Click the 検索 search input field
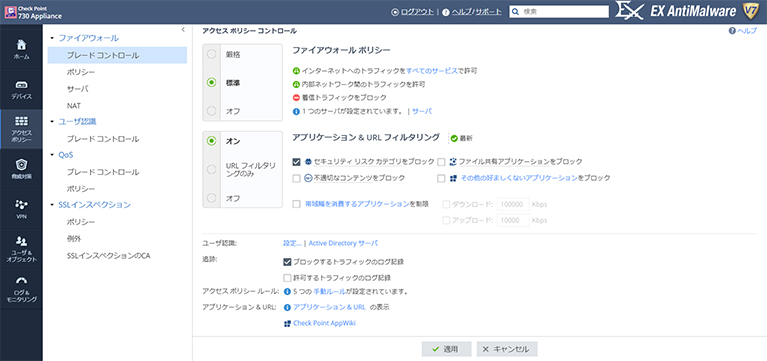Screen dimensions: 767x361 pos(559,12)
